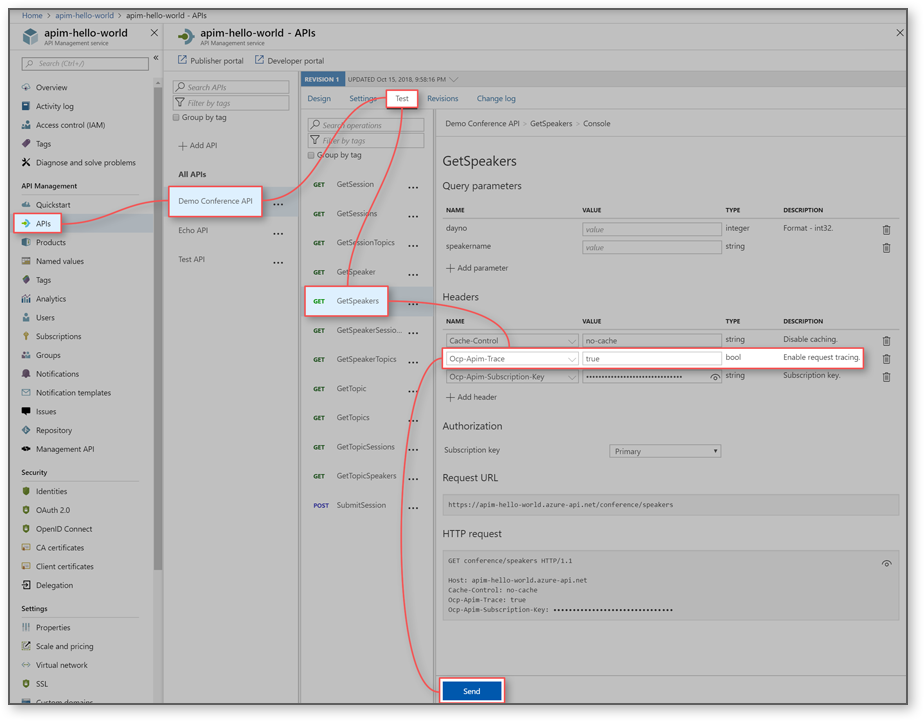Open more options for GetSession operation
This screenshot has height=721, width=924.
413,188
